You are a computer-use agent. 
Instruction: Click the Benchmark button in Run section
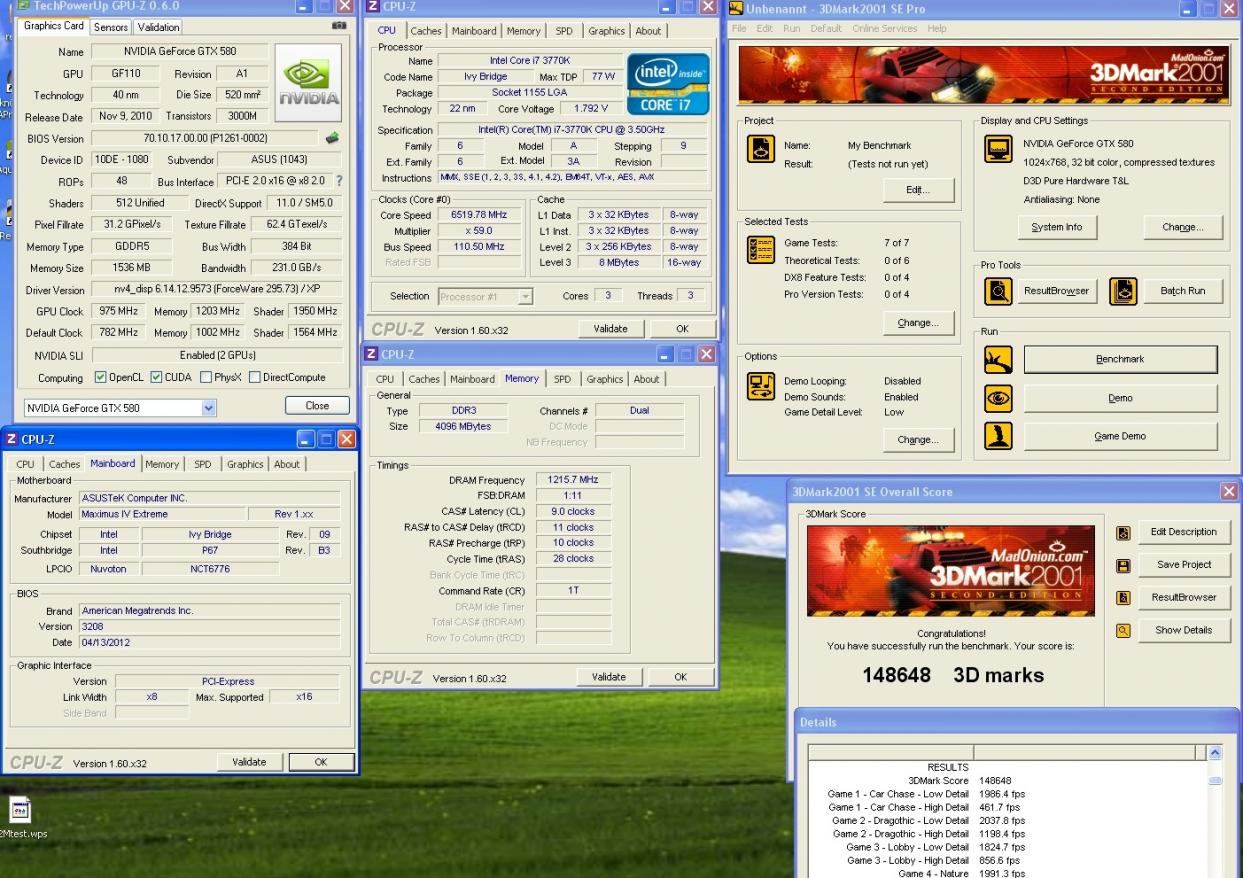(1120, 359)
